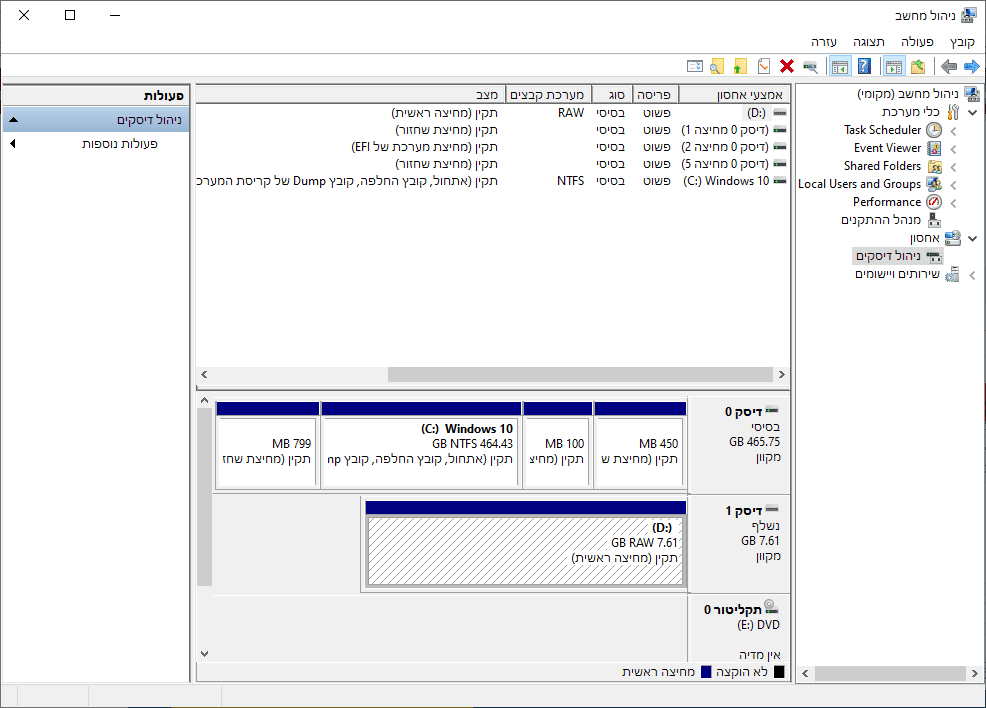
Task: Click the Event Viewer icon in the tree
Action: coord(933,148)
